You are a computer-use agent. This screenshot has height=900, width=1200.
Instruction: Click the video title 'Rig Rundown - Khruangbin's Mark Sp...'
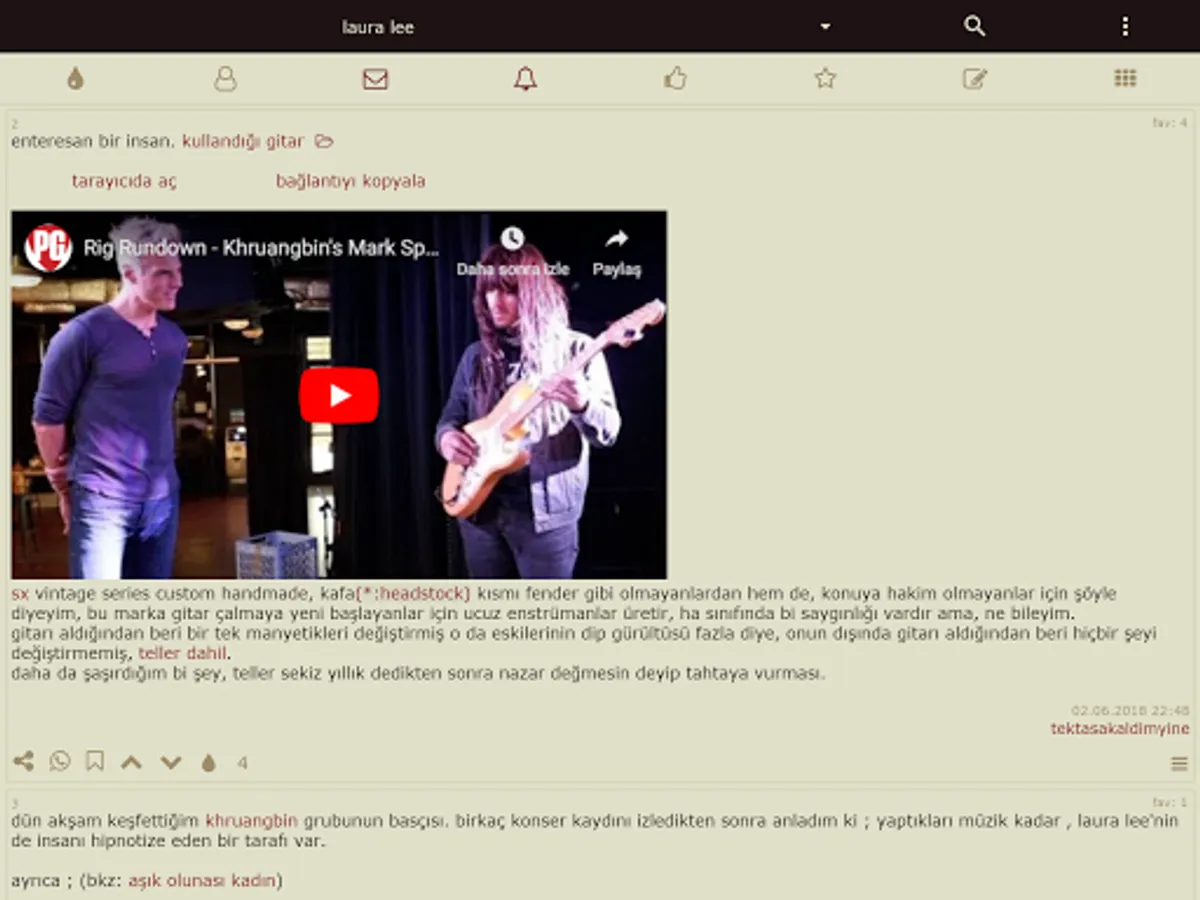point(261,248)
